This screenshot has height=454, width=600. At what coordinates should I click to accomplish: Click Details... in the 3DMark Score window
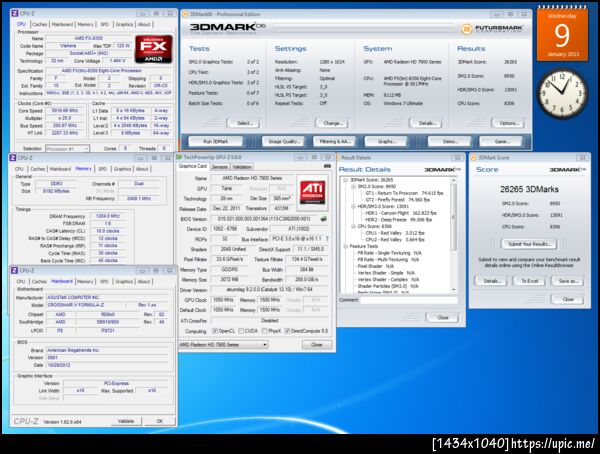point(491,281)
